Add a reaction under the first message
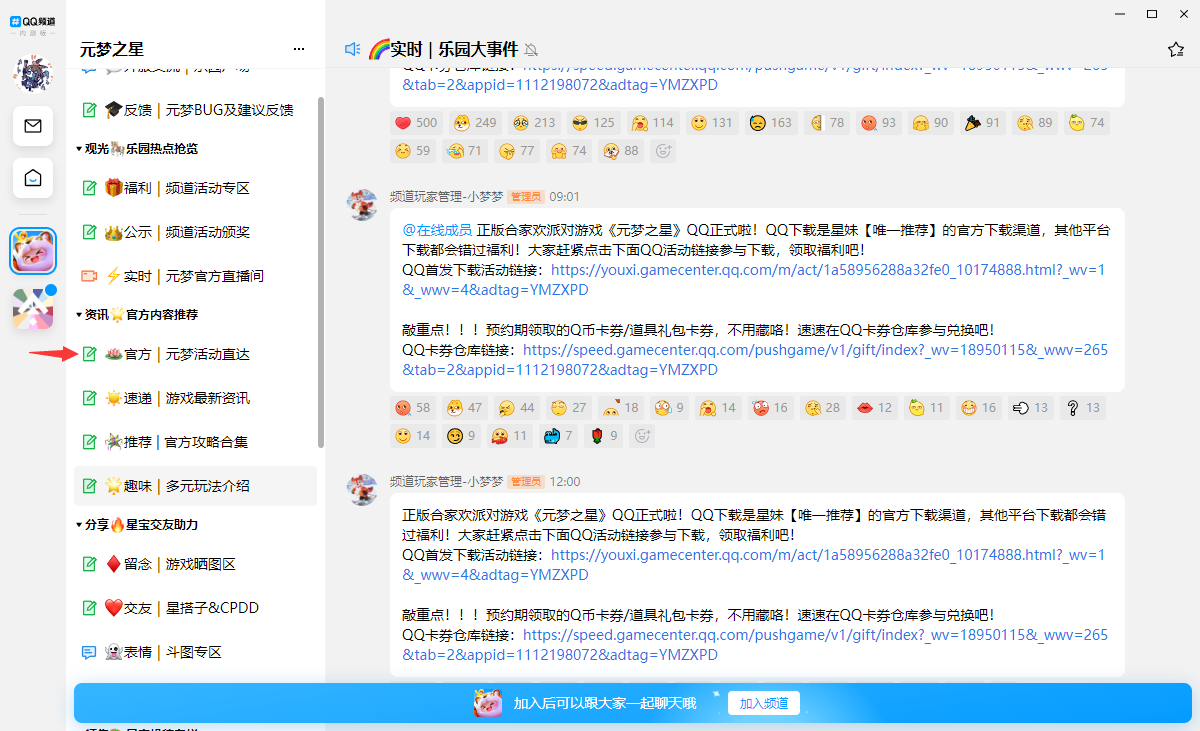The height and width of the screenshot is (731, 1200). pyautogui.click(x=662, y=151)
